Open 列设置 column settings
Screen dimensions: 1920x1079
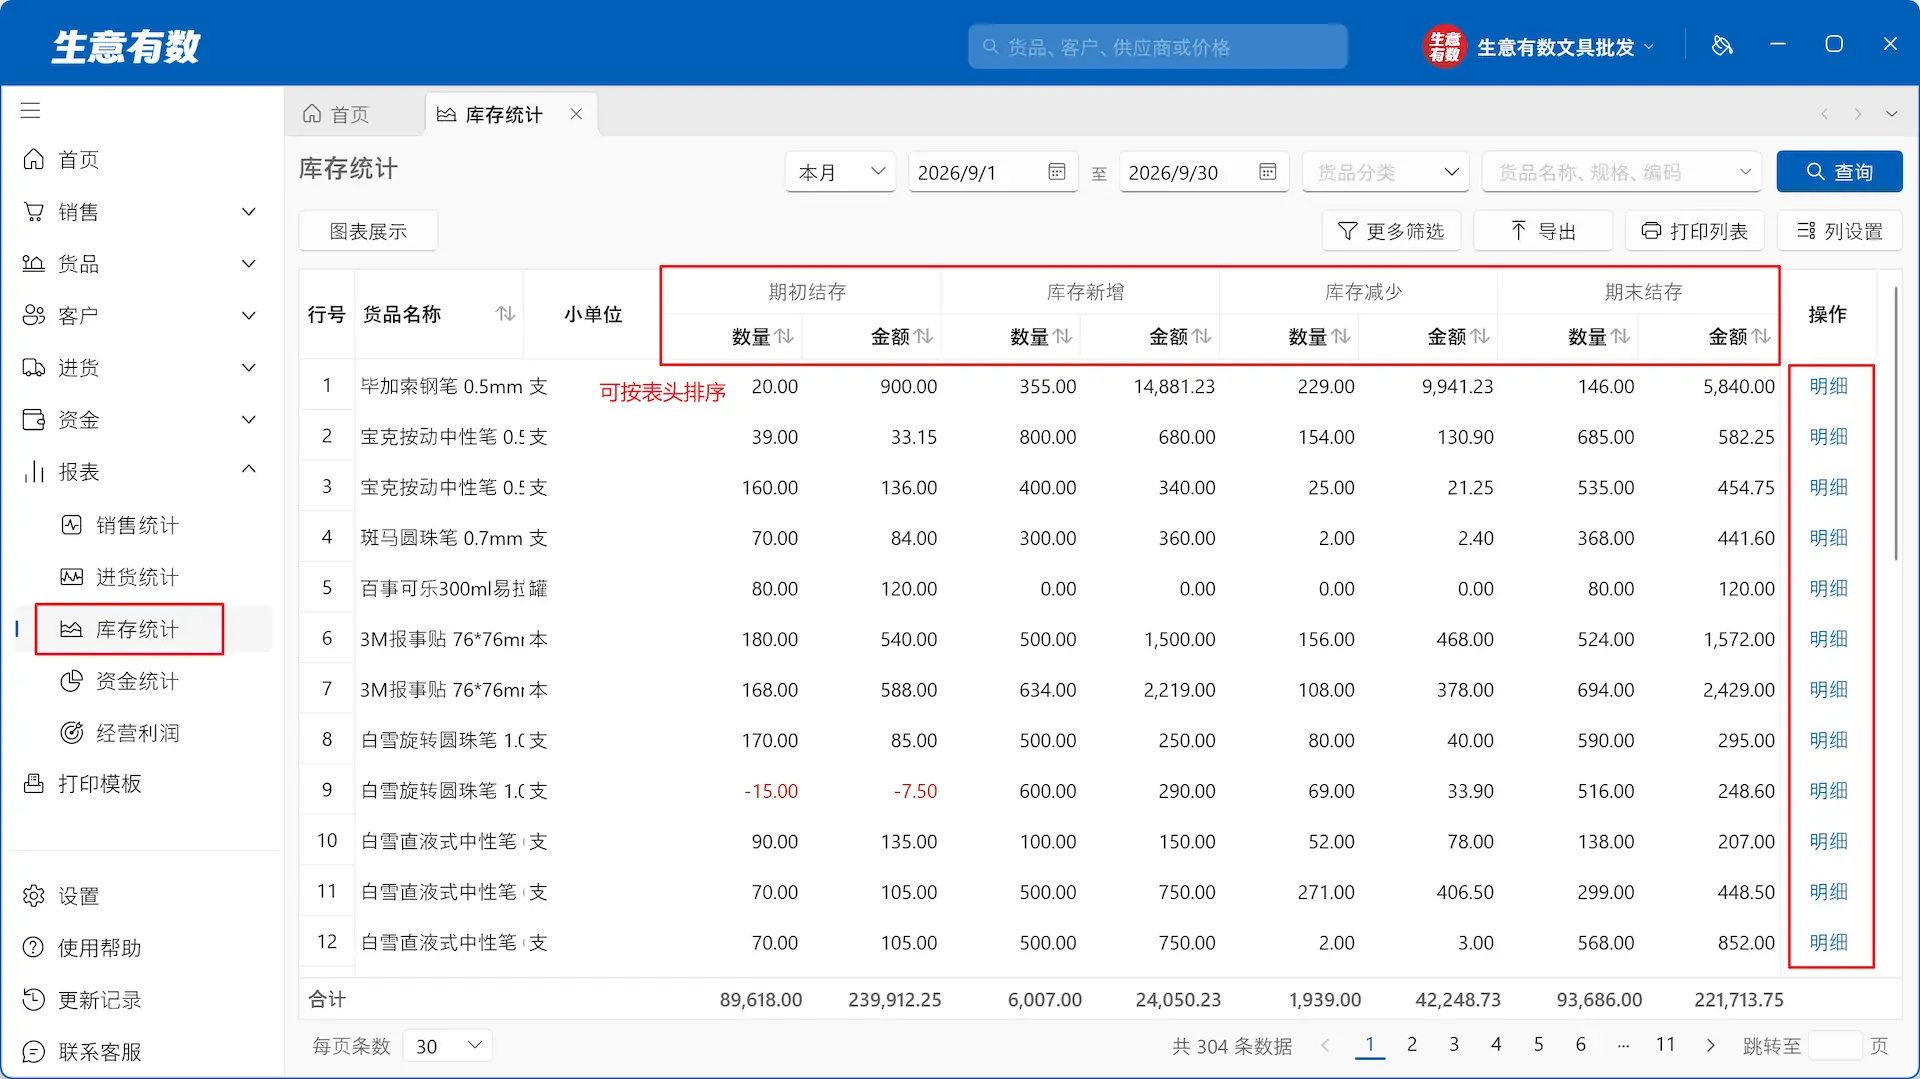click(x=1840, y=231)
